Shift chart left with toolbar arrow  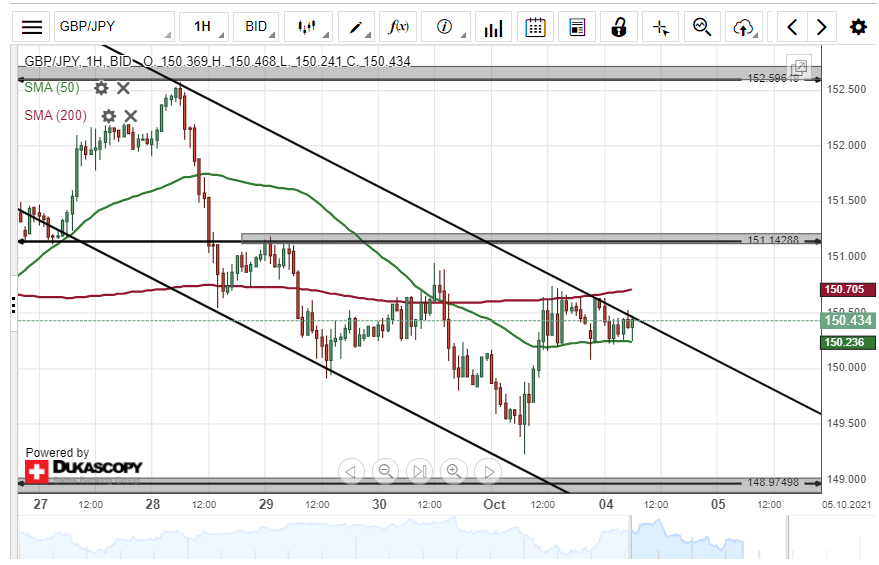[x=792, y=26]
